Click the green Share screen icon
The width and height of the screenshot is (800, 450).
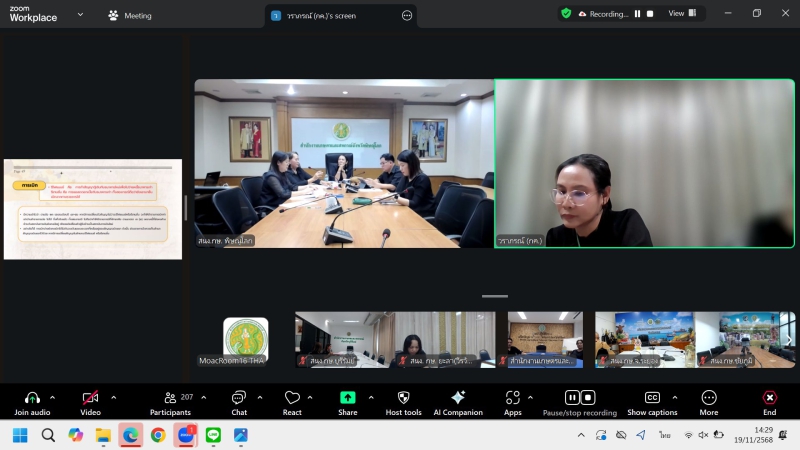tap(347, 398)
